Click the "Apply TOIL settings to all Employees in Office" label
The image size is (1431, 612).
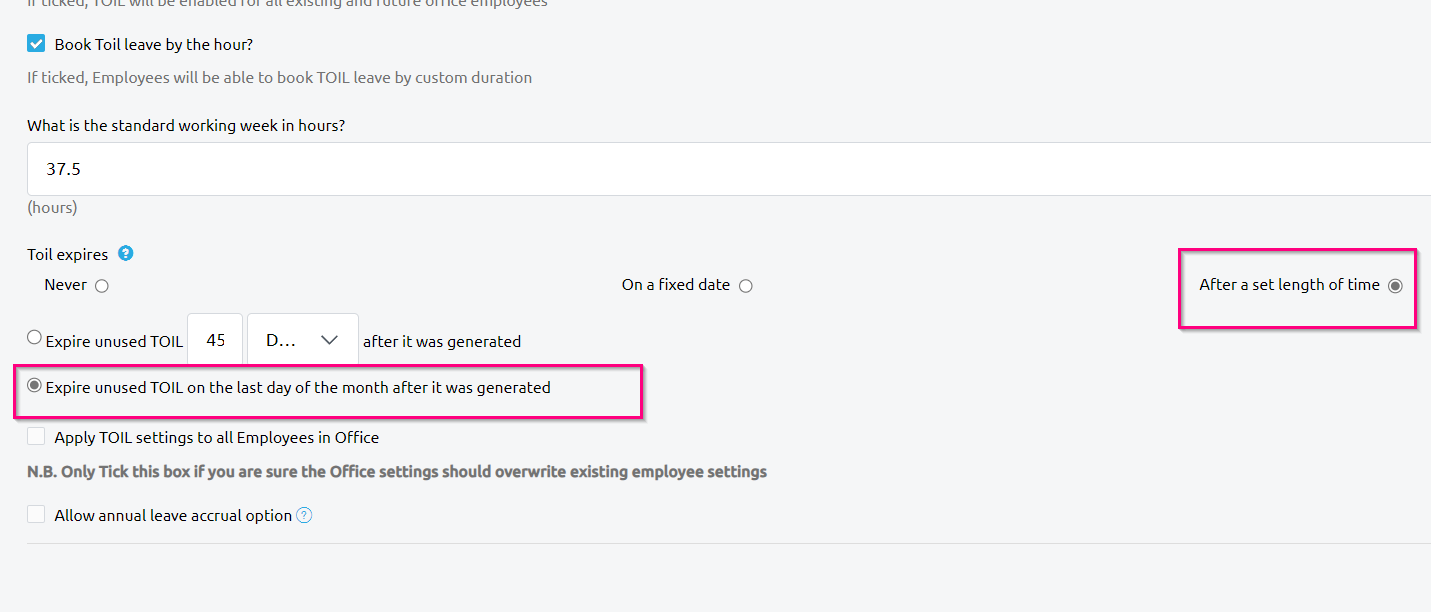coord(217,438)
